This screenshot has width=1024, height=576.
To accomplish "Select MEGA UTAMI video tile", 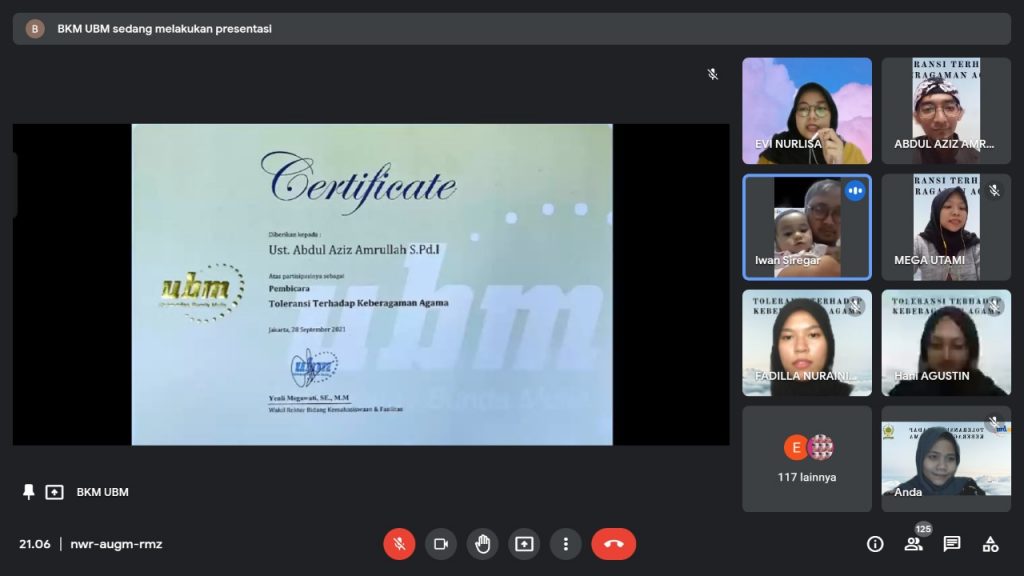I will point(946,227).
